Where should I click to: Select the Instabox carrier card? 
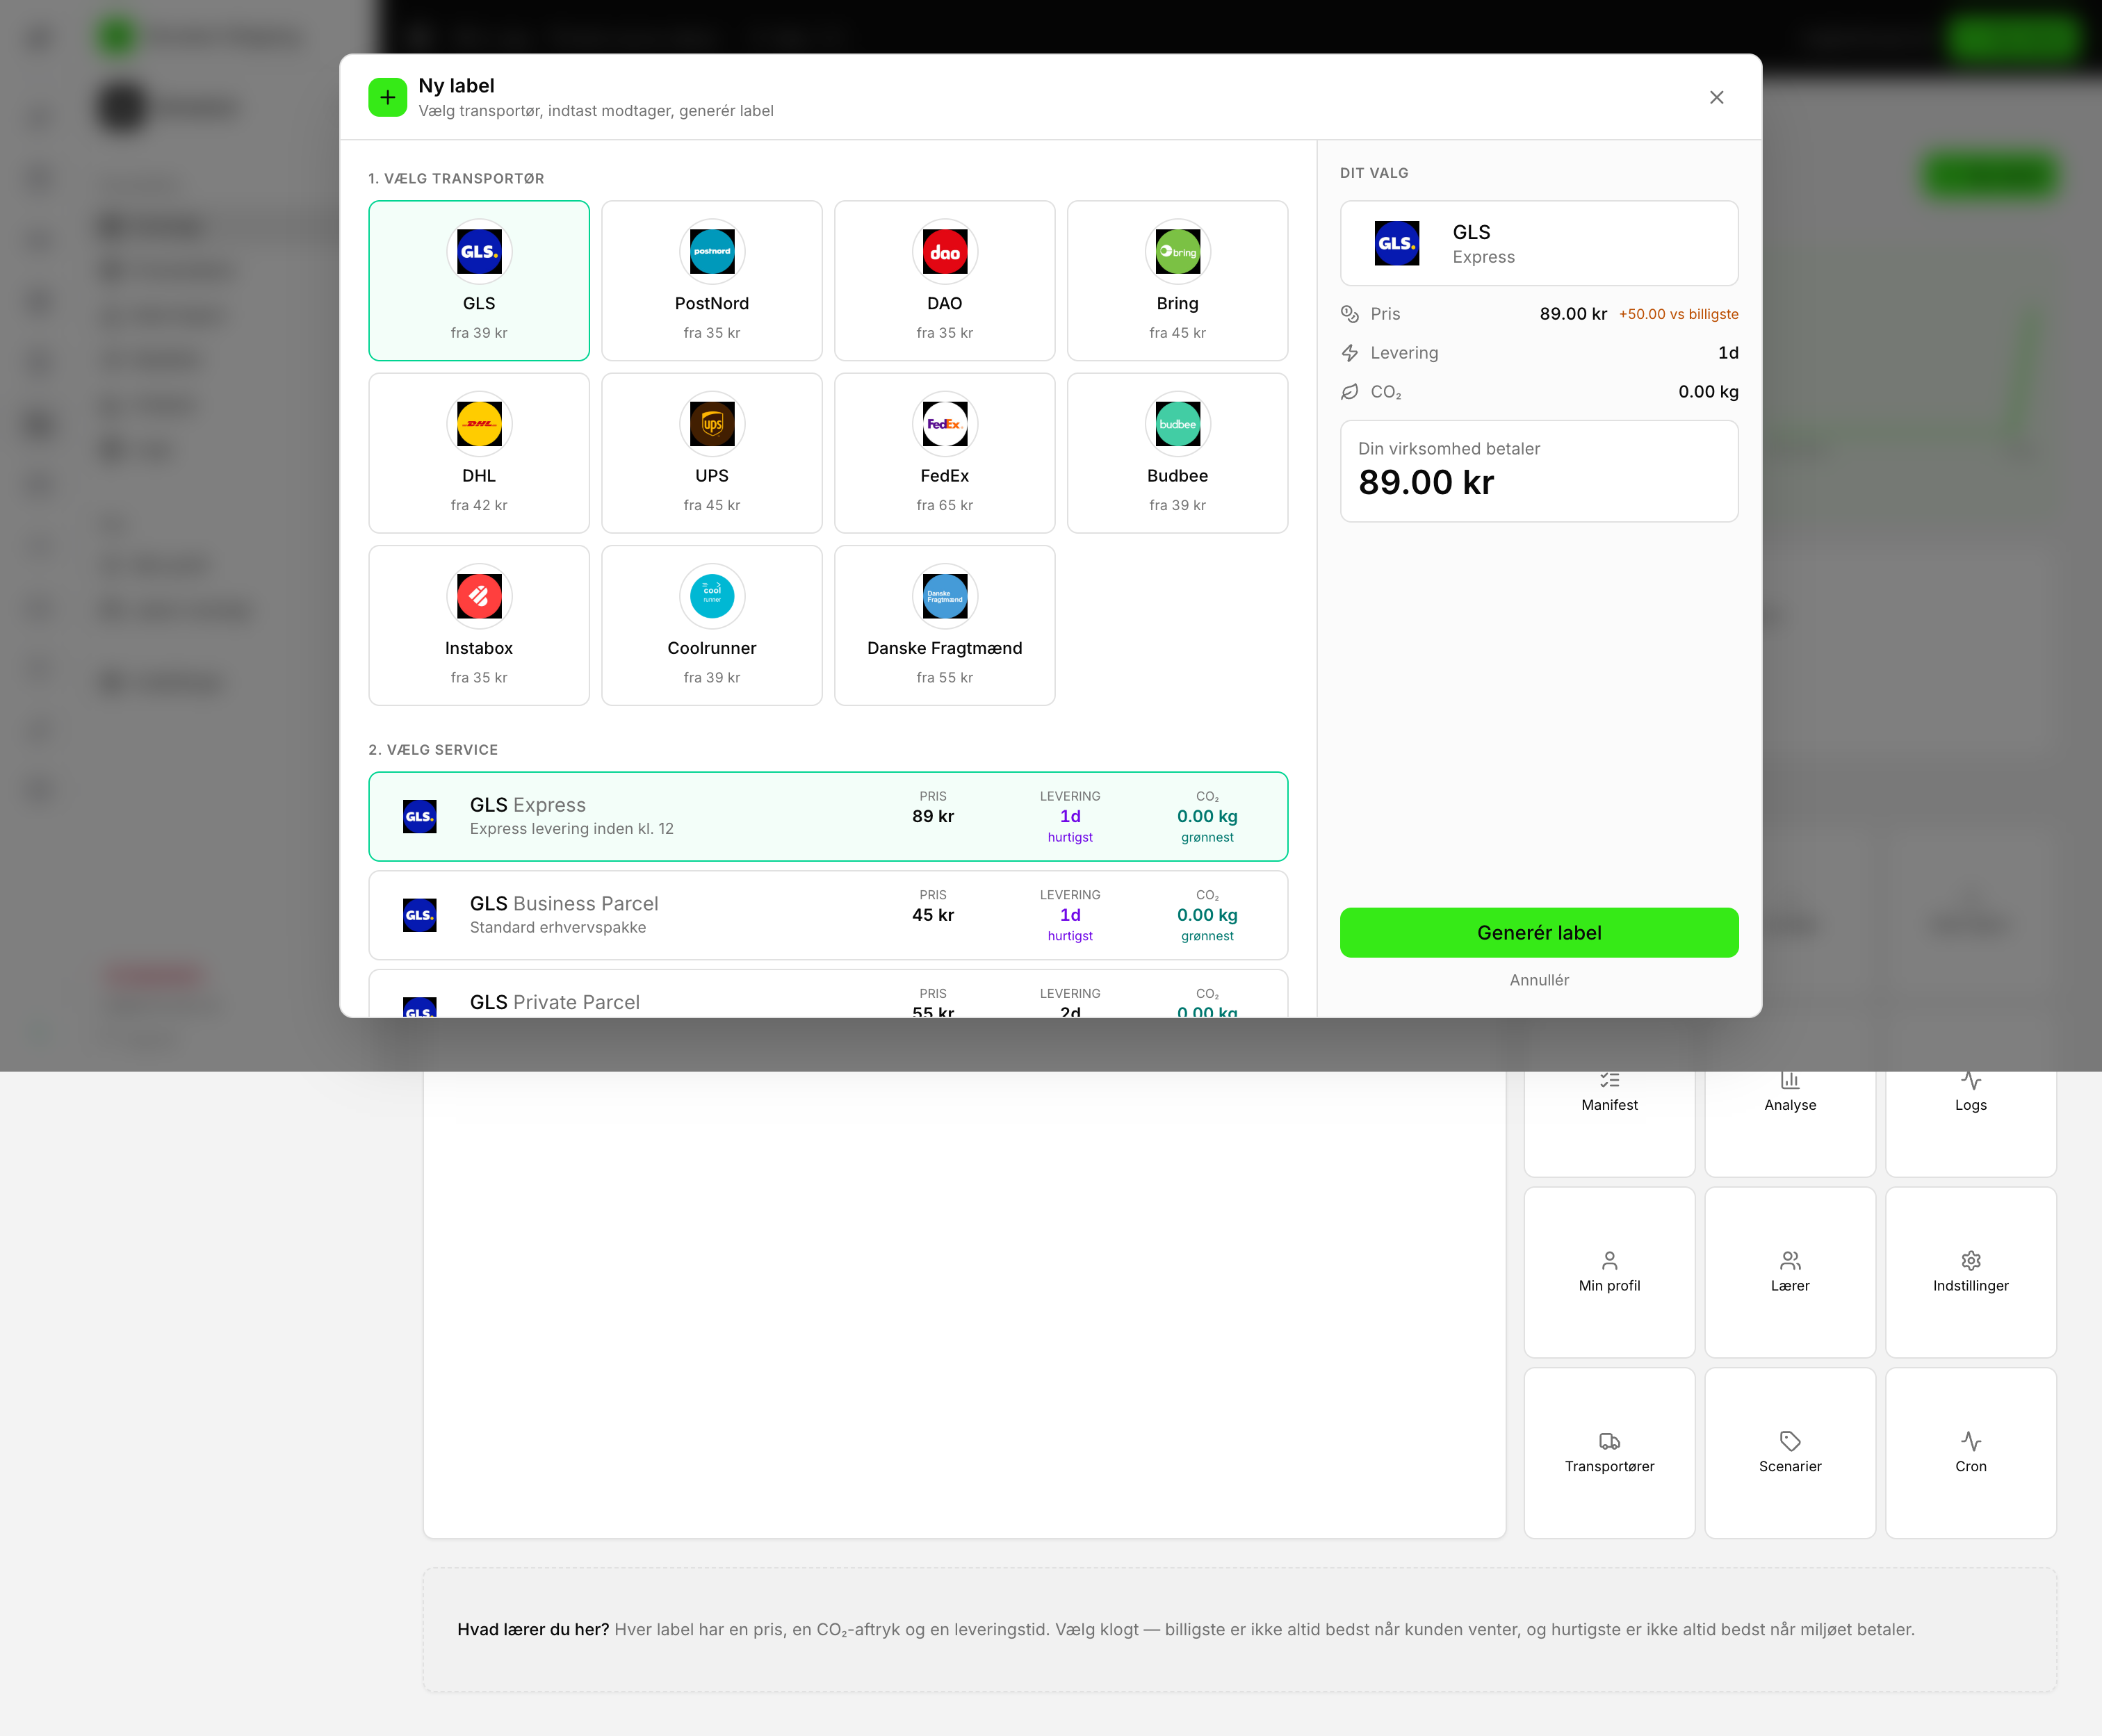pos(479,625)
